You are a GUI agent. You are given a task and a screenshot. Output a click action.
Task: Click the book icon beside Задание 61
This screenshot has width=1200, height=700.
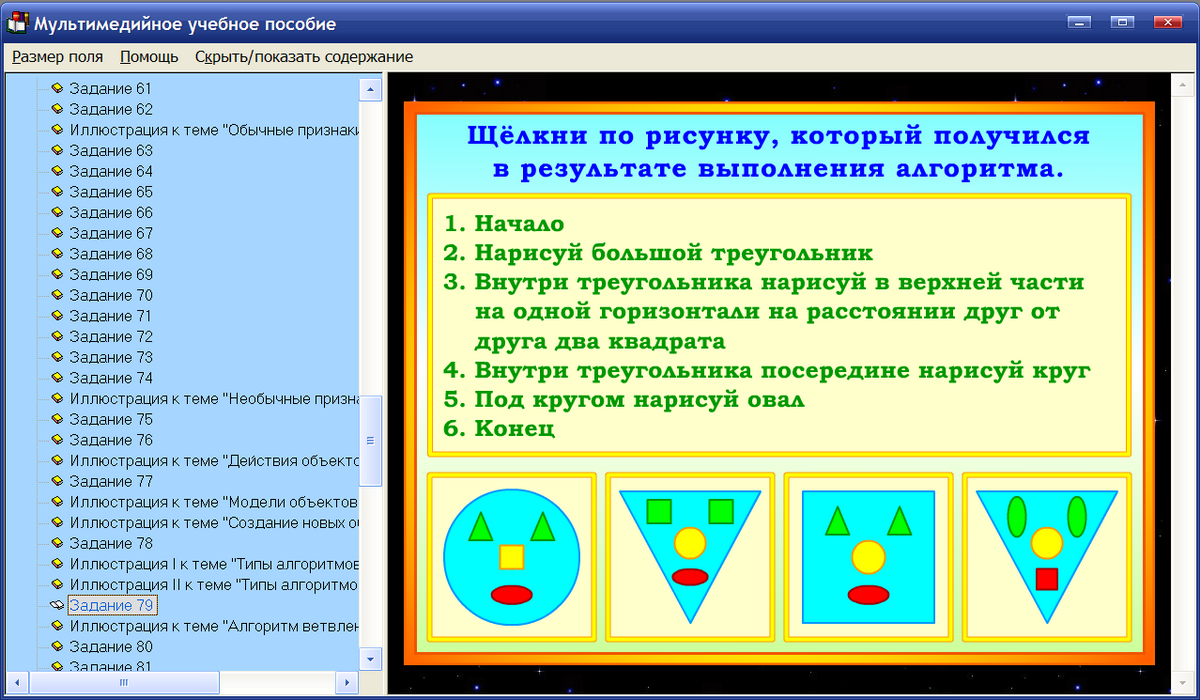57,89
